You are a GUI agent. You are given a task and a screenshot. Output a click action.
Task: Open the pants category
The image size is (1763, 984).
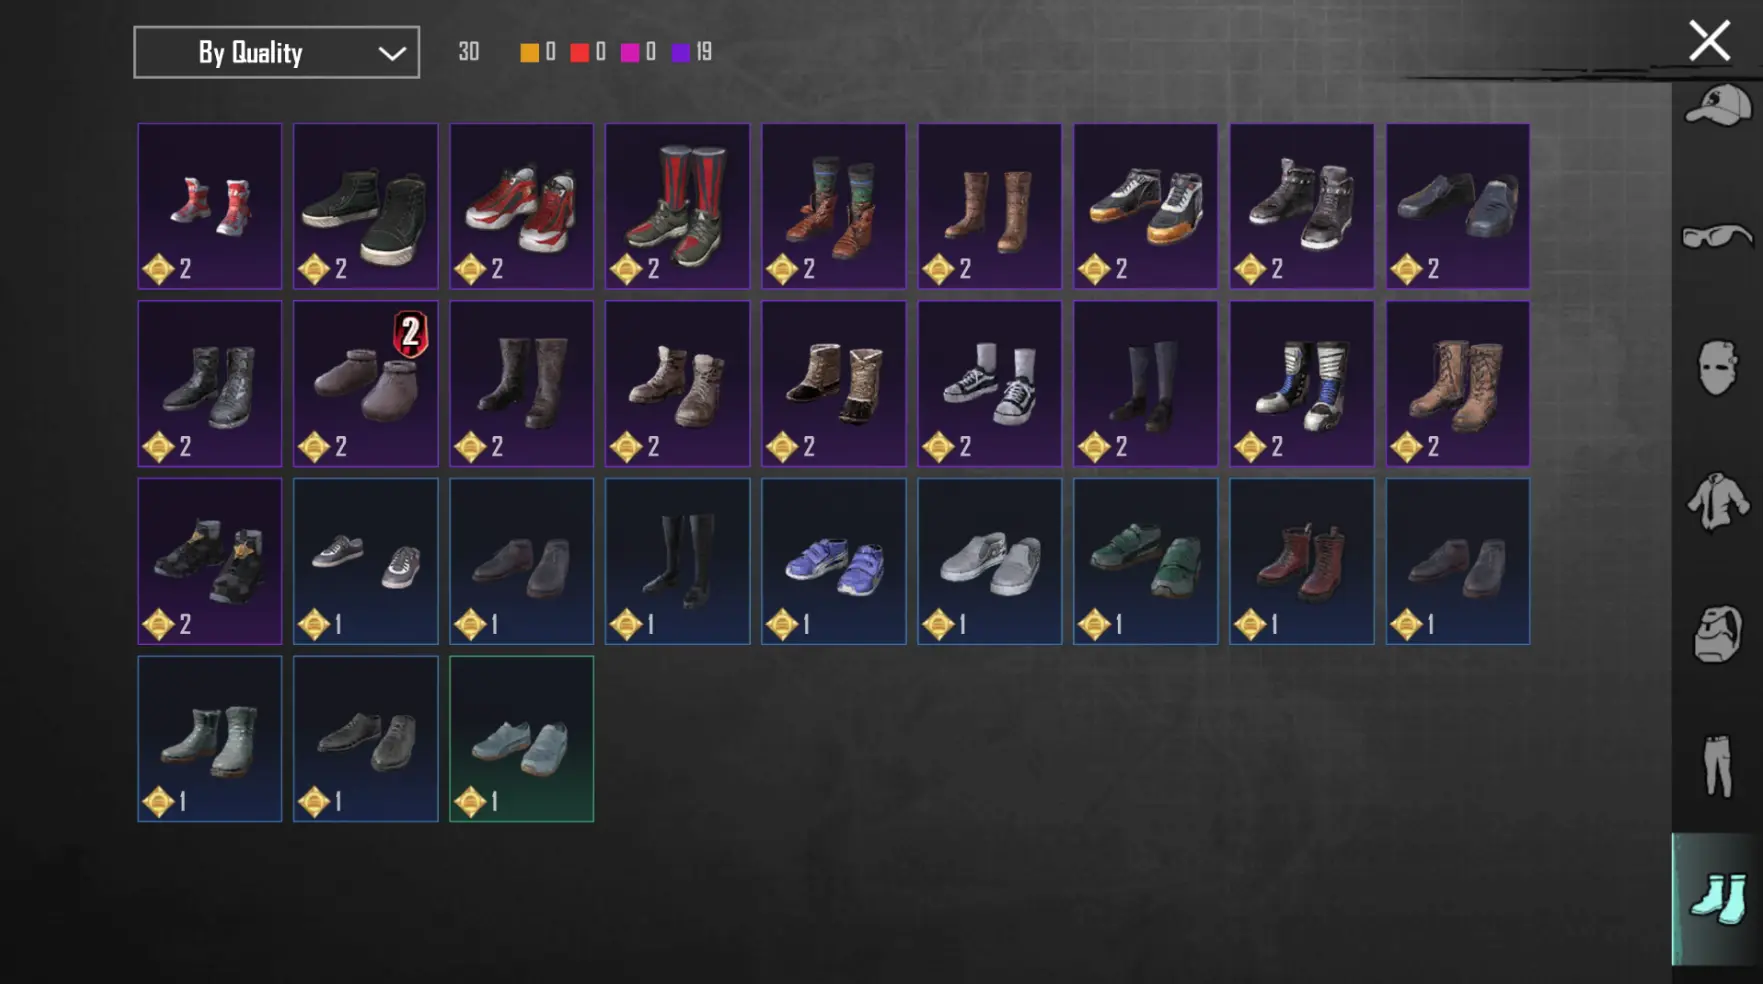pyautogui.click(x=1718, y=765)
